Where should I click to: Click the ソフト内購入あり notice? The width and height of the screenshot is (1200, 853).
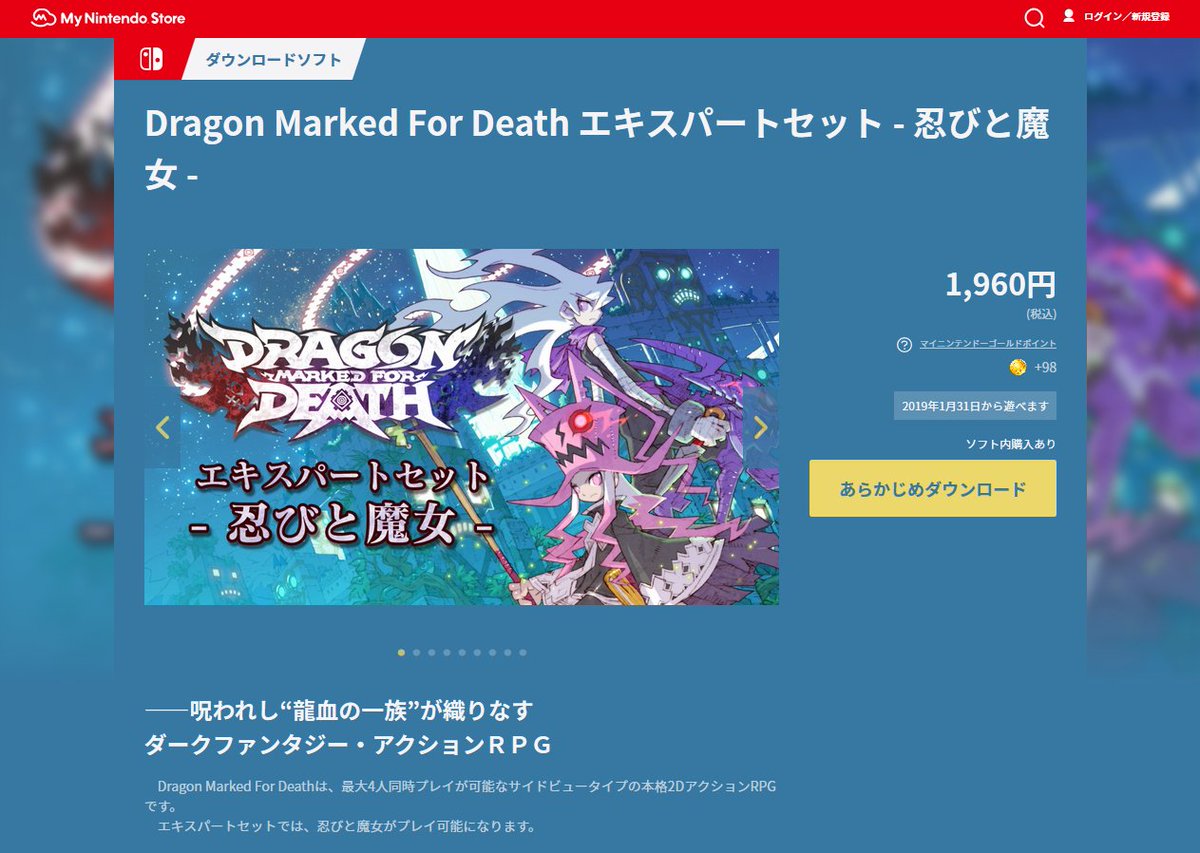tap(1010, 444)
